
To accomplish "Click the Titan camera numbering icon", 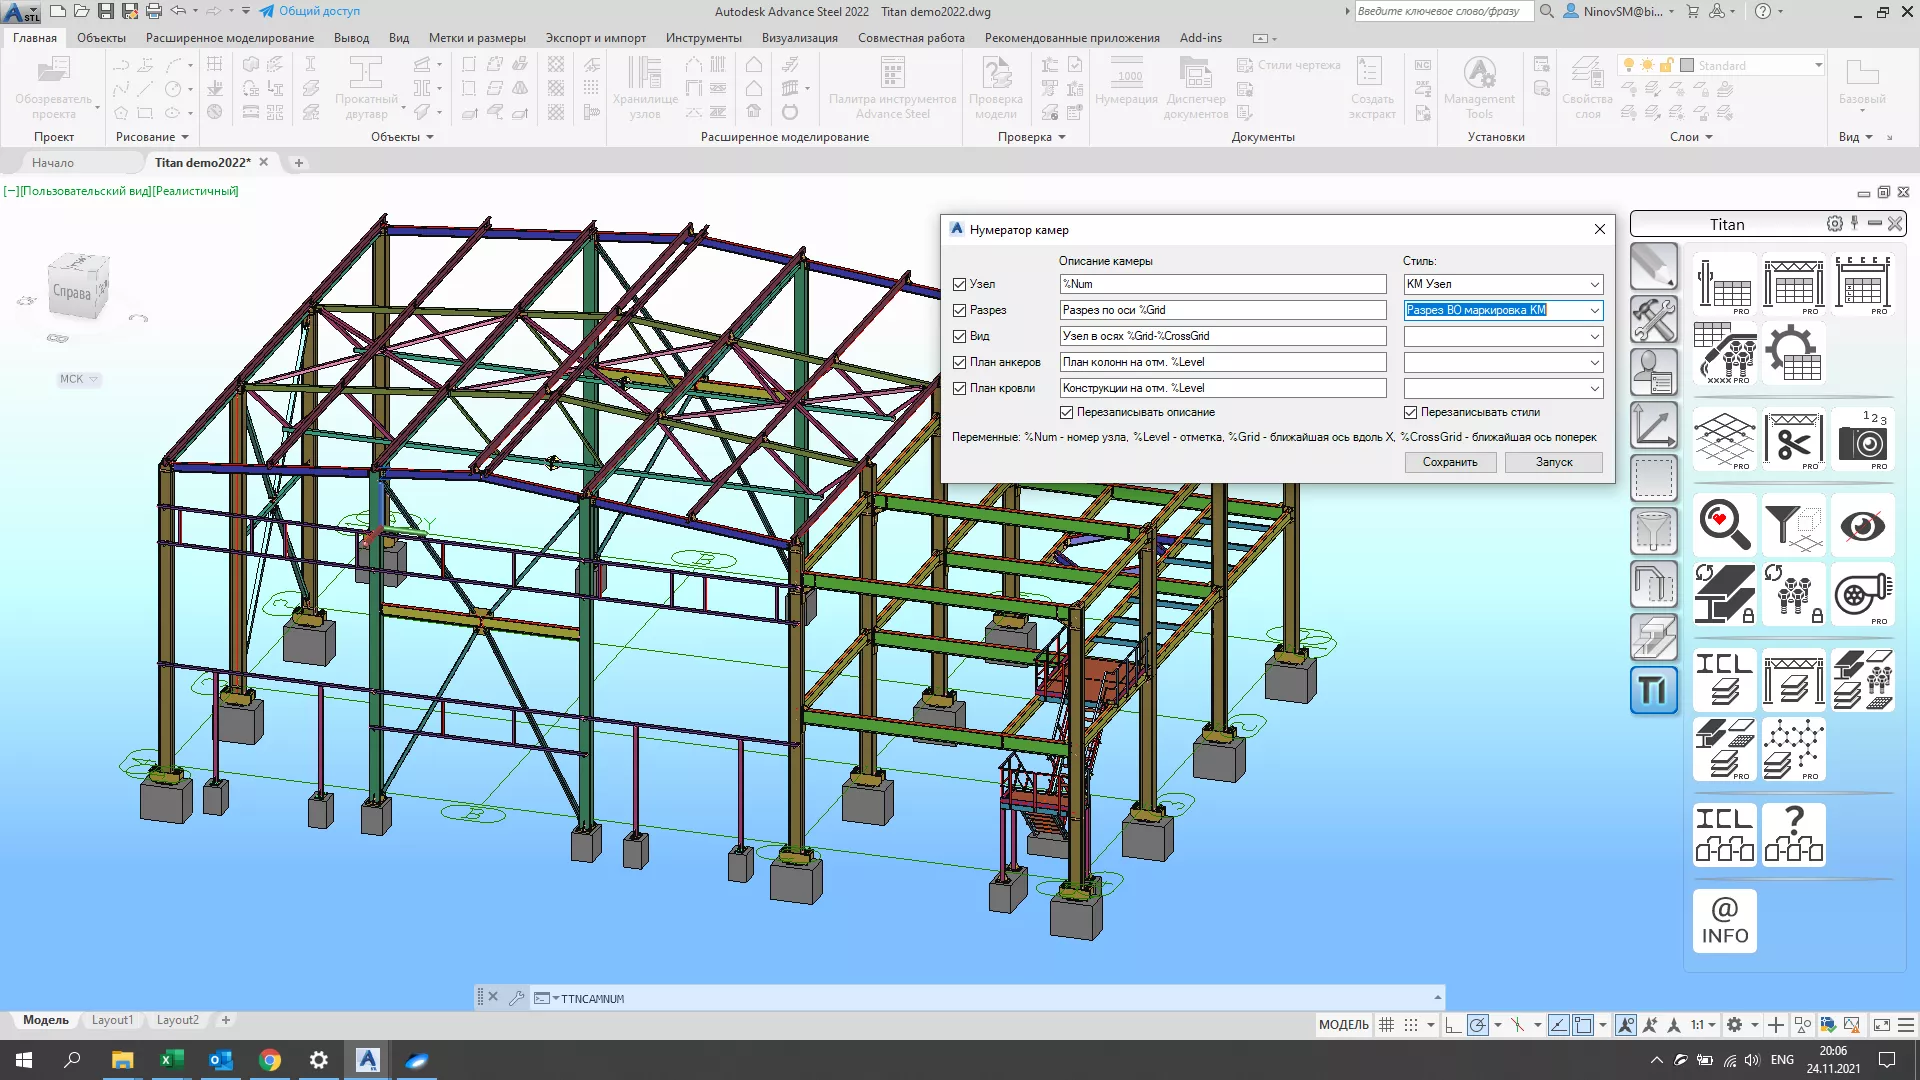I will tap(1863, 439).
